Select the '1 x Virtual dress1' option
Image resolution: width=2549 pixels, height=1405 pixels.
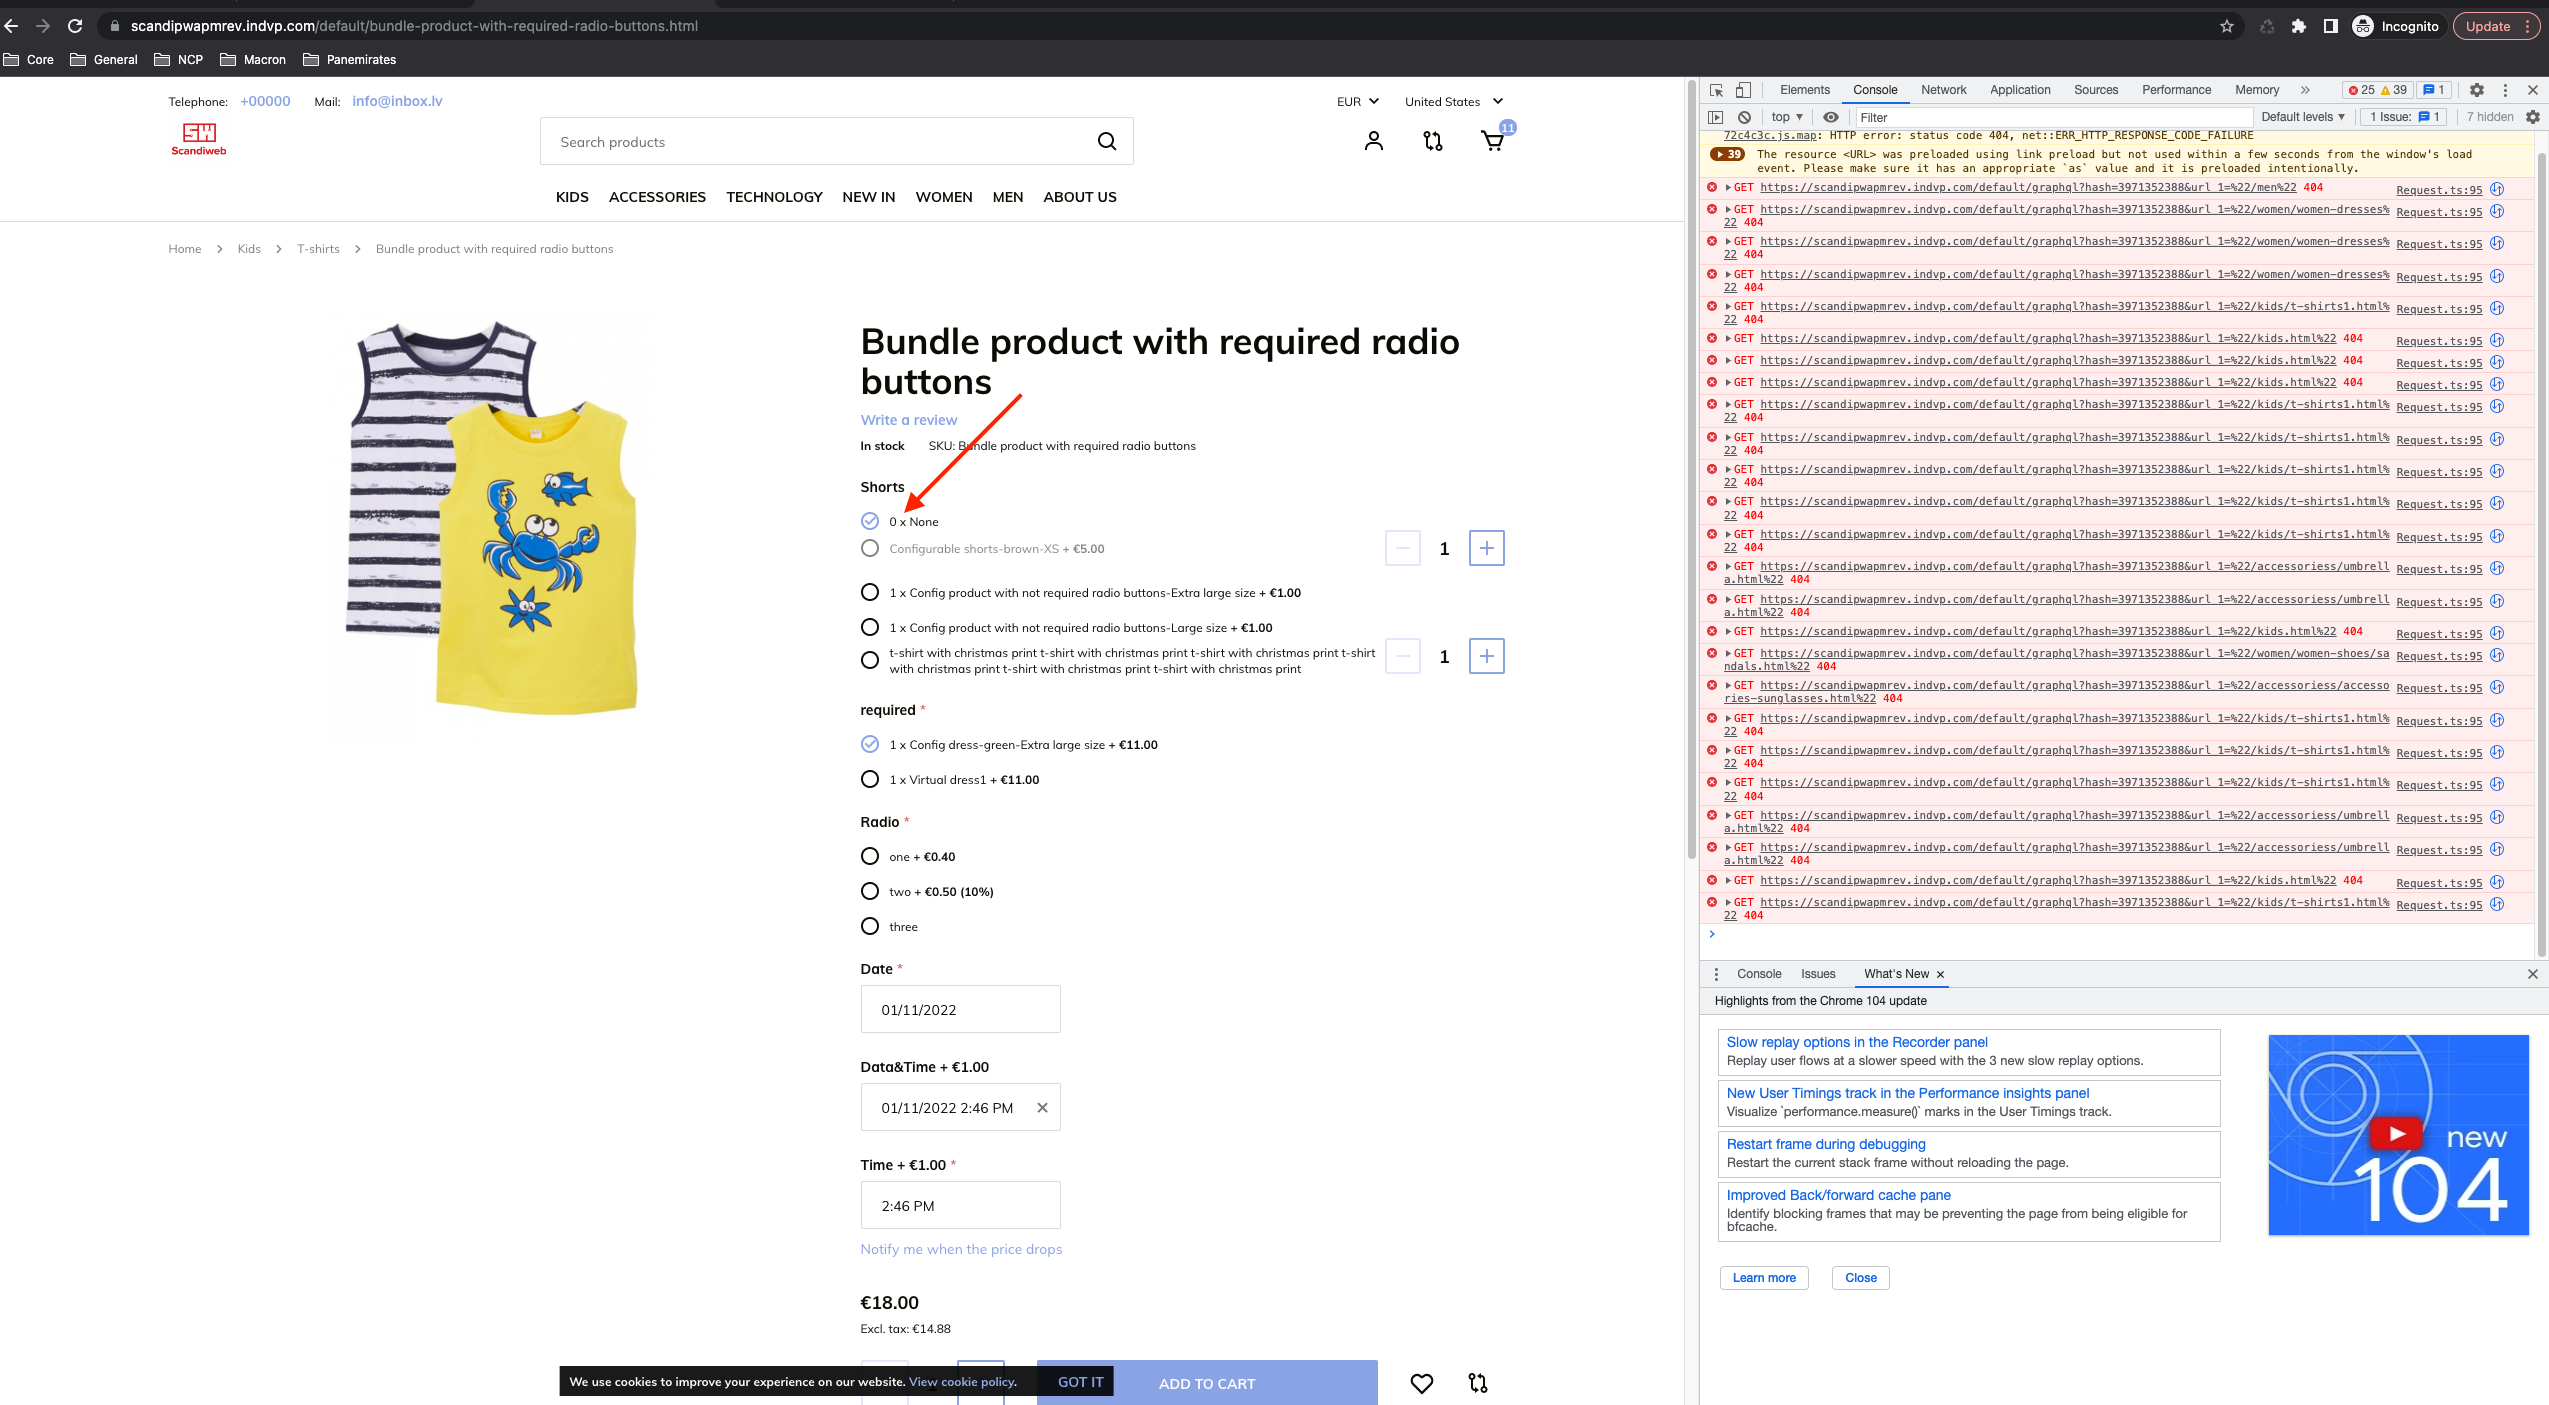(868, 779)
